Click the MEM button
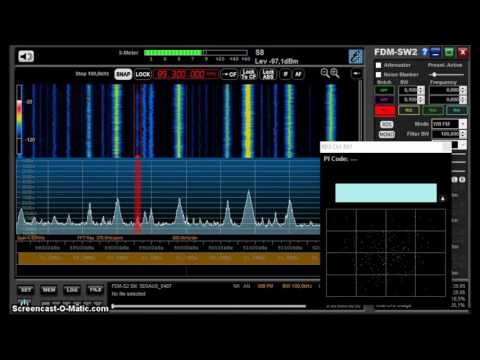 click(49, 290)
